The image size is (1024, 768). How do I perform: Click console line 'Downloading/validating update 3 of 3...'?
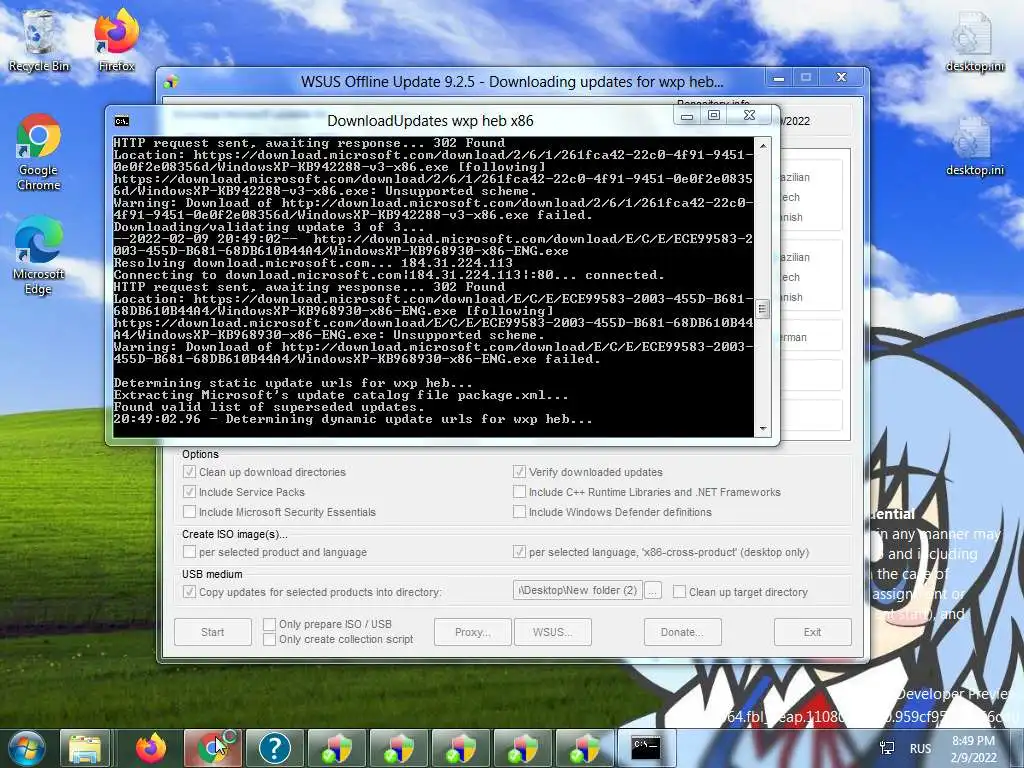pos(269,227)
